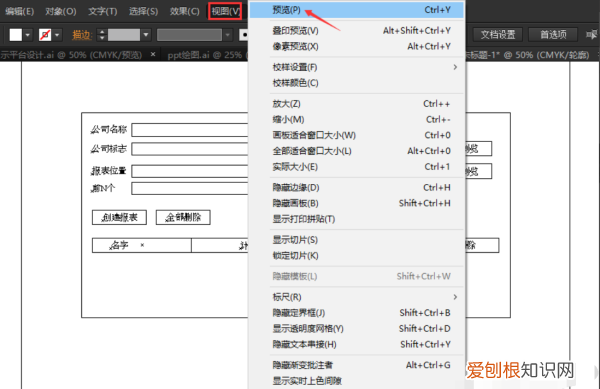Open the 选择(S) menu
Image resolution: width=600 pixels, height=389 pixels.
[x=143, y=11]
